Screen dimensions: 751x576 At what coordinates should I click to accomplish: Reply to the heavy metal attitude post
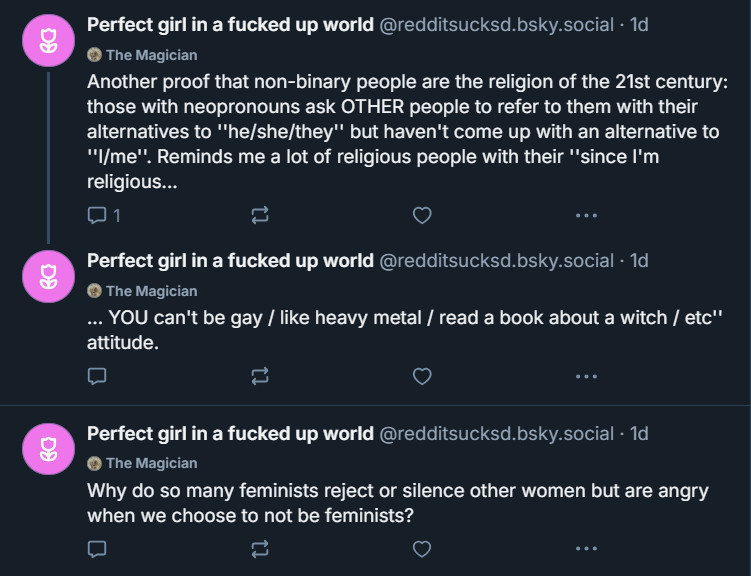click(x=97, y=376)
